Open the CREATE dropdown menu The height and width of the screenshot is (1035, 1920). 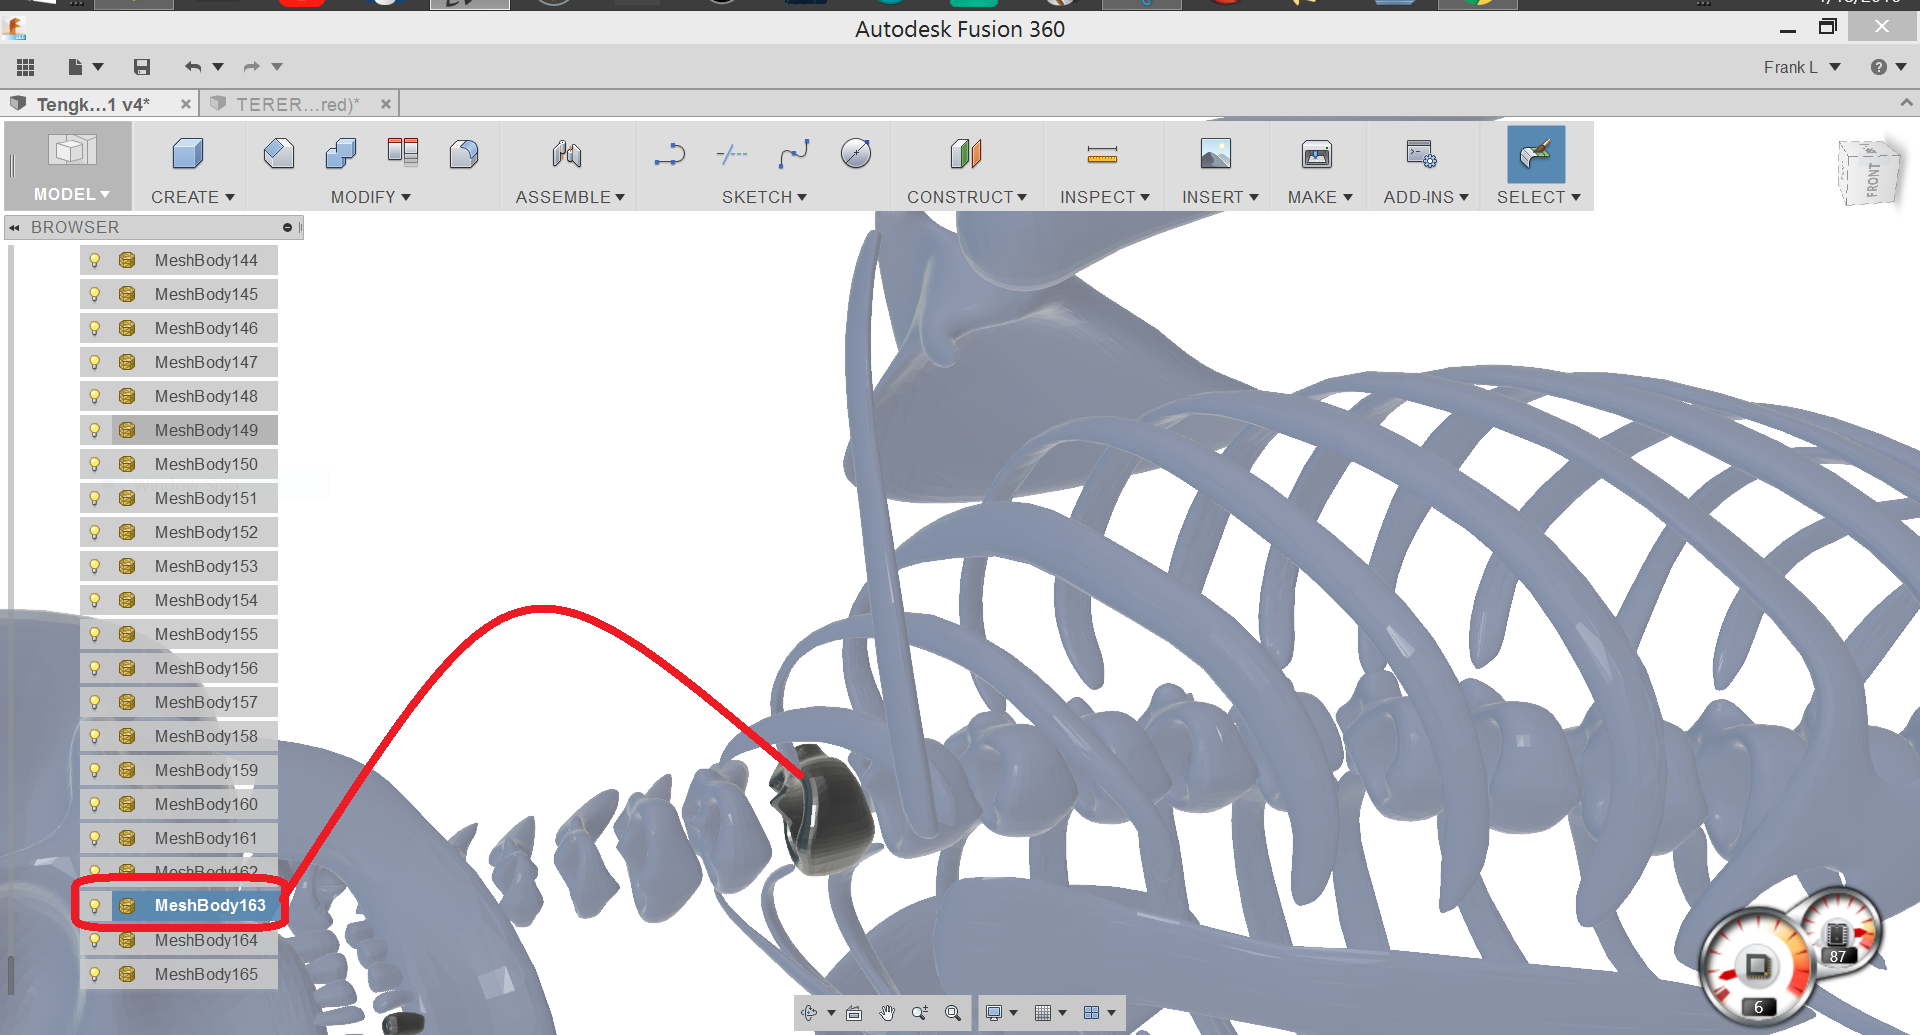coord(193,197)
